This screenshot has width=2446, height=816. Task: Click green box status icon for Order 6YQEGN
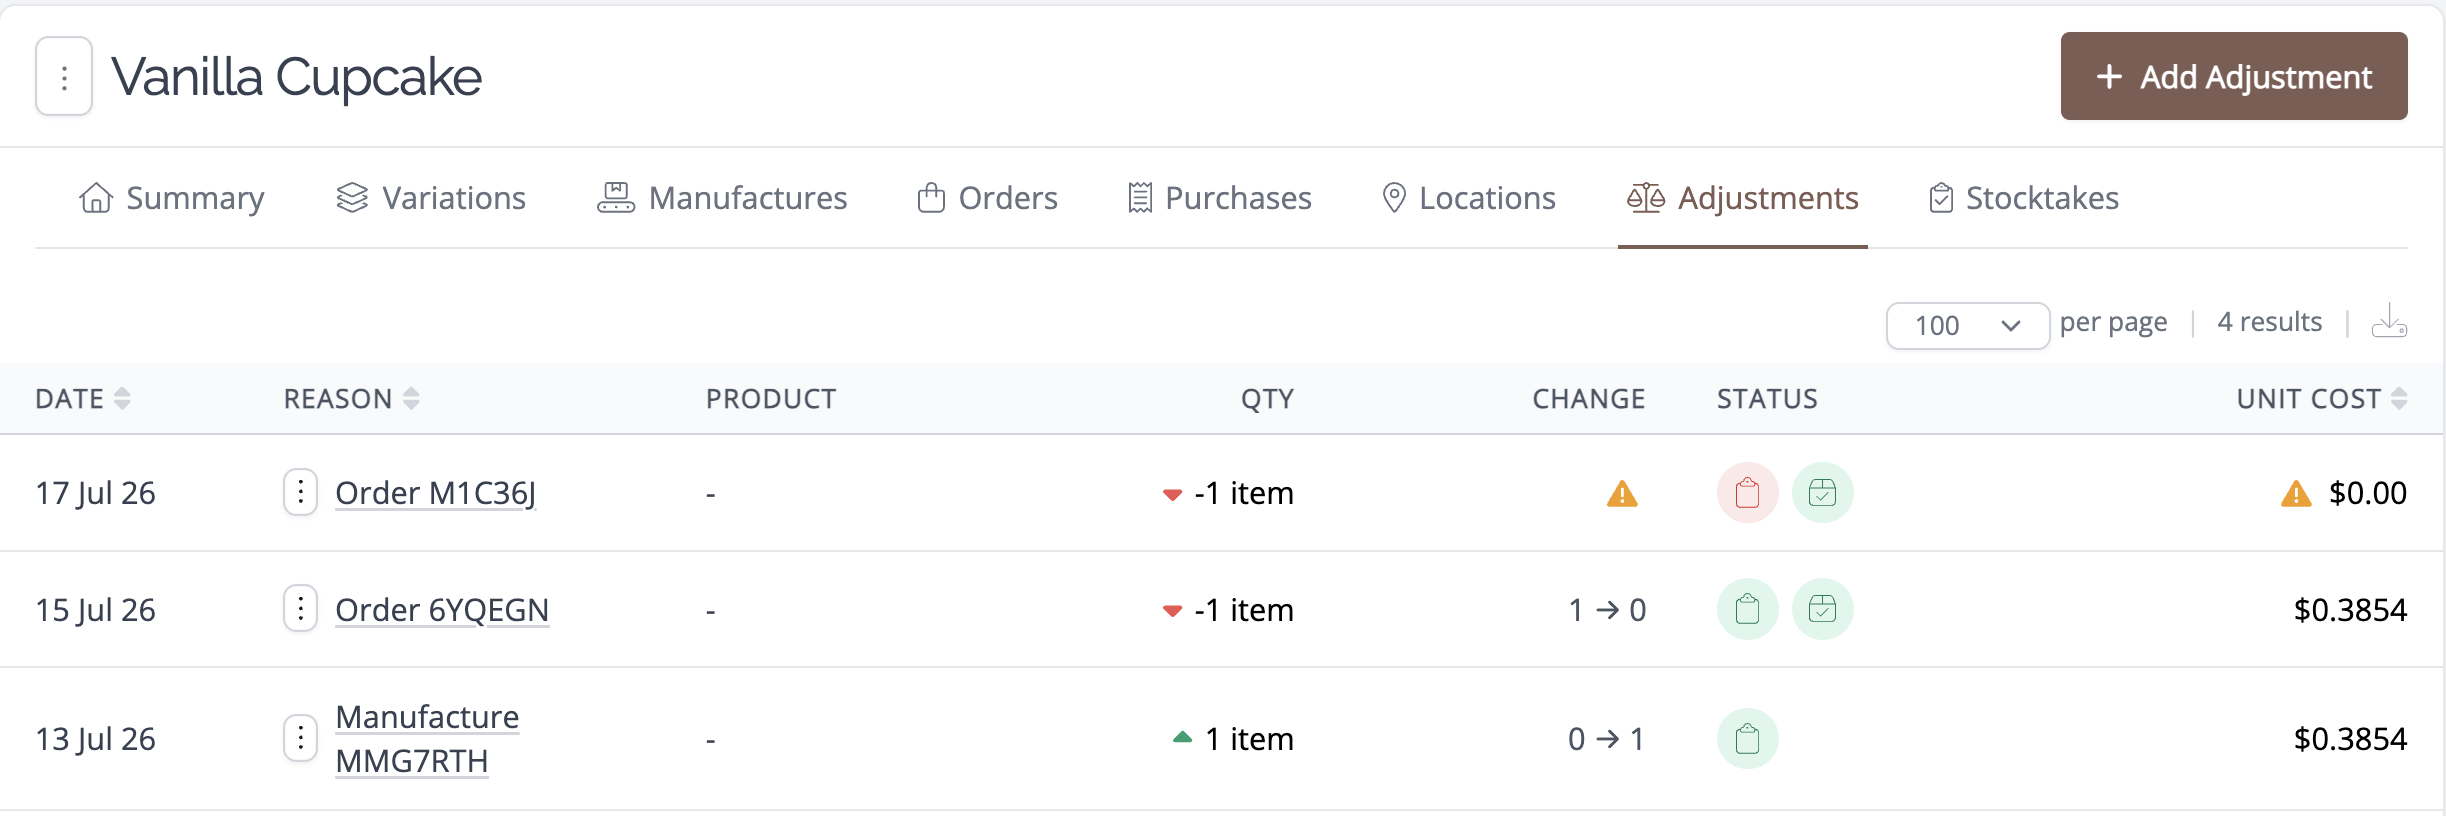tap(1822, 609)
